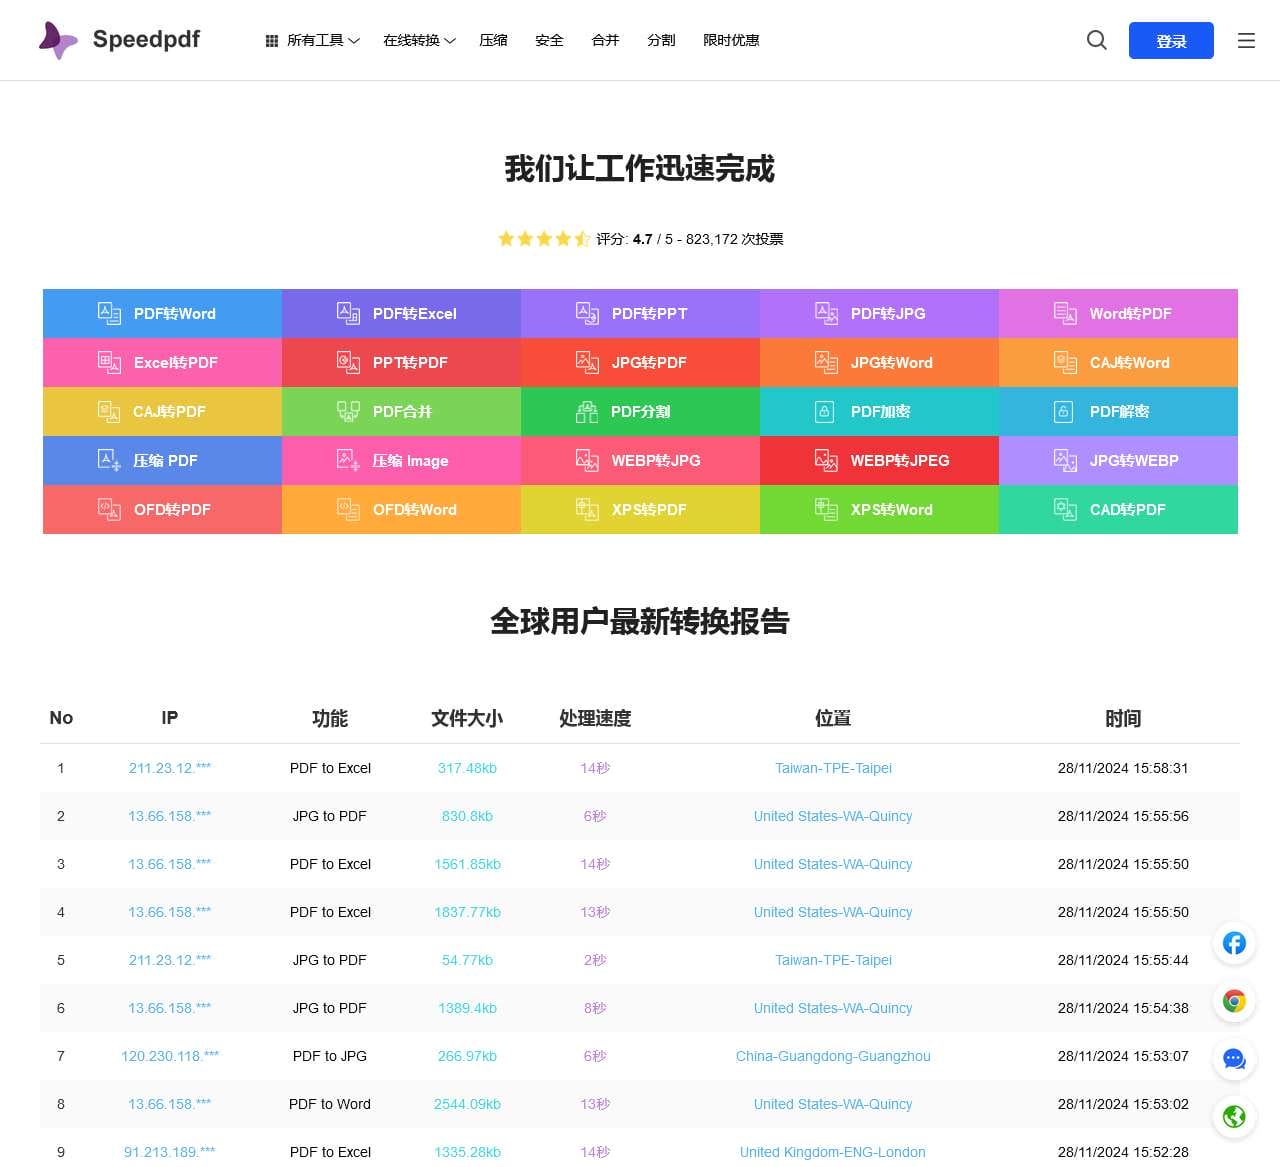Click PDF to Word in row 8
The height and width of the screenshot is (1167, 1280).
tap(330, 1104)
